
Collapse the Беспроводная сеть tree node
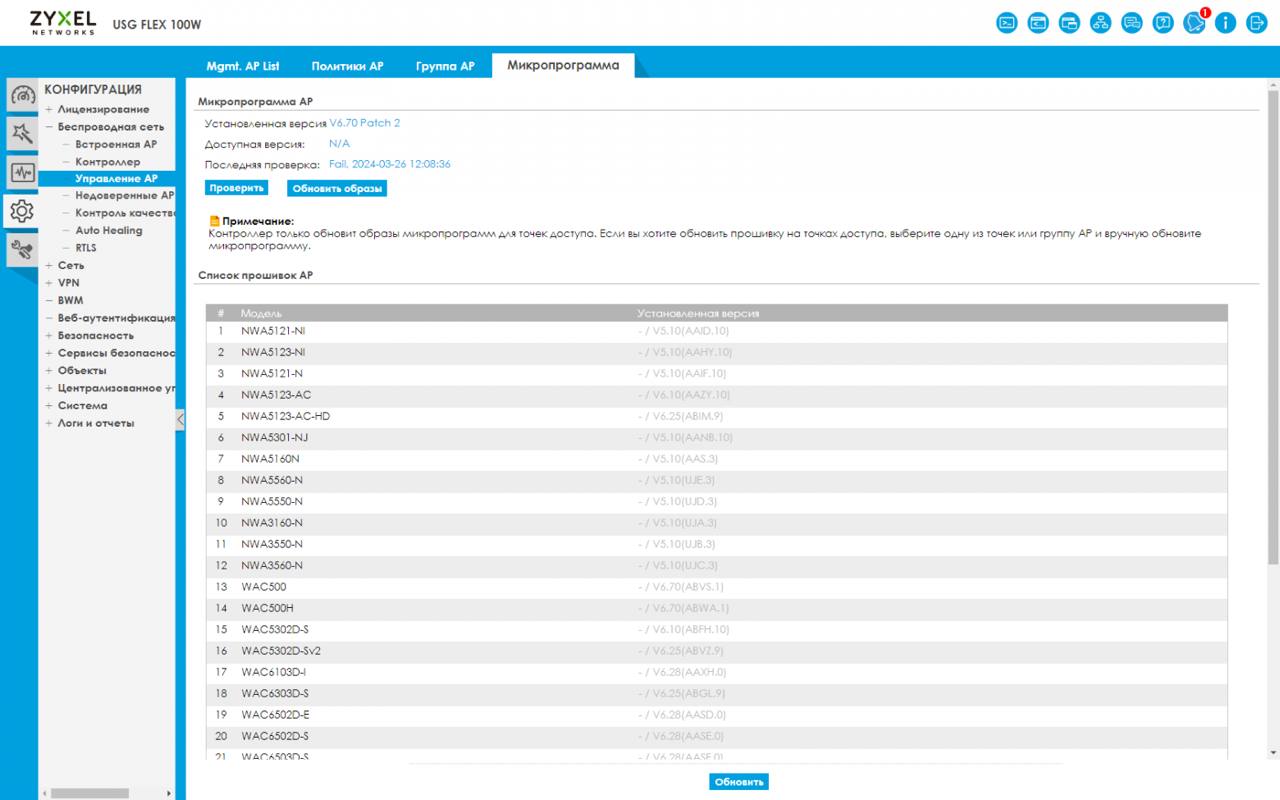tap(49, 127)
